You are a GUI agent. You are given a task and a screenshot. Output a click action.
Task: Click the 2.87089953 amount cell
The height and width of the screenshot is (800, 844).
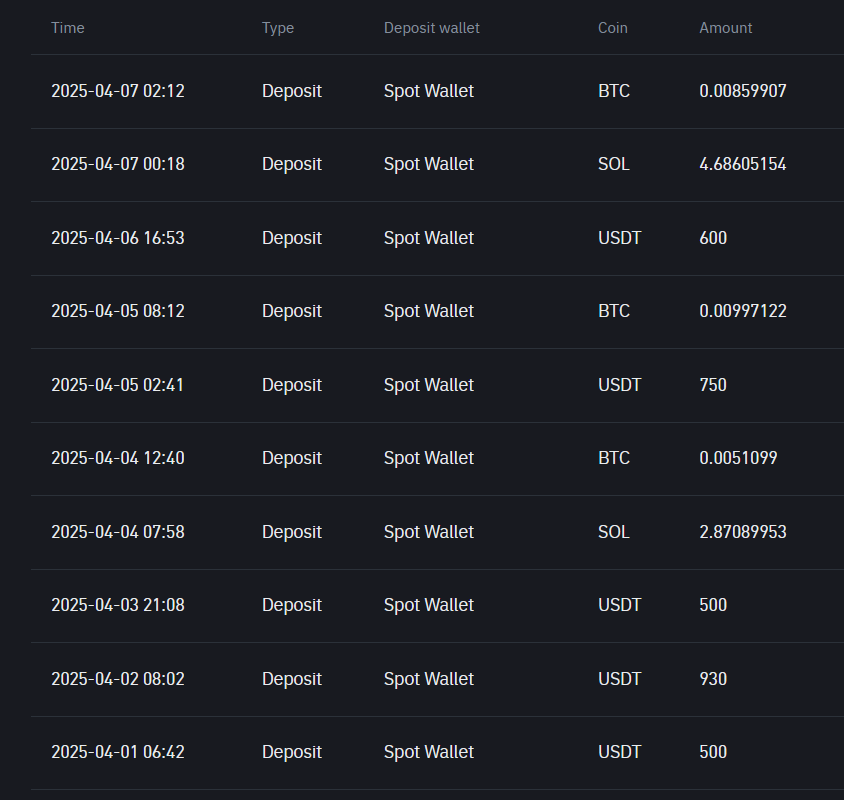[742, 532]
